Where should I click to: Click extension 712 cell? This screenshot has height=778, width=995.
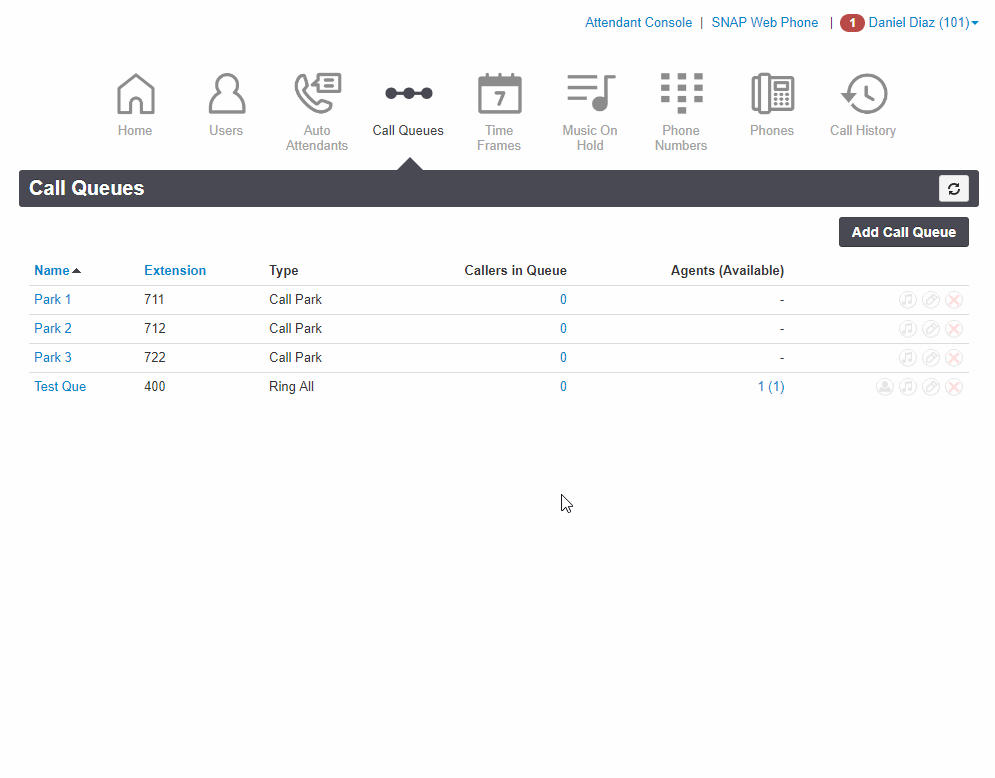click(155, 329)
